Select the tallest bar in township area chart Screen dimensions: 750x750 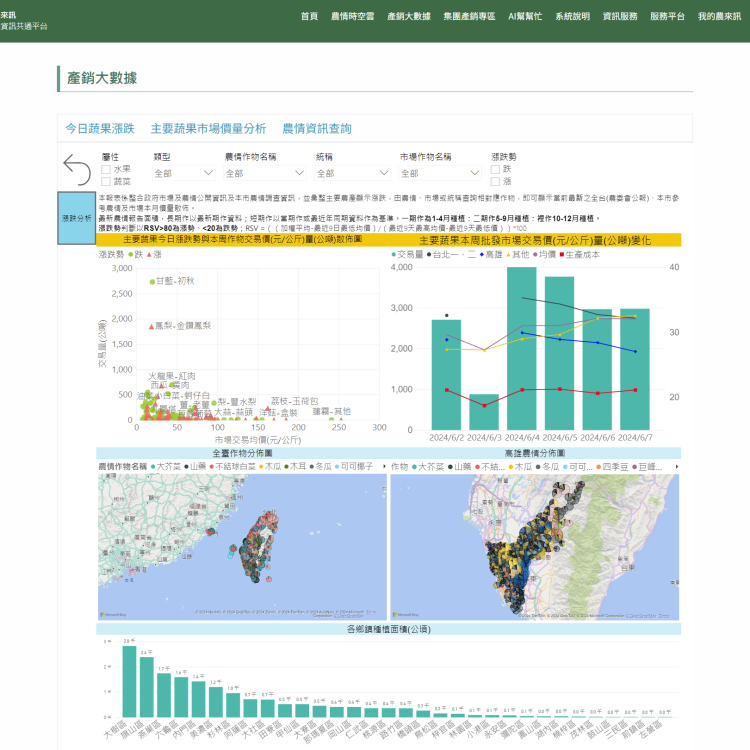pyautogui.click(x=129, y=682)
